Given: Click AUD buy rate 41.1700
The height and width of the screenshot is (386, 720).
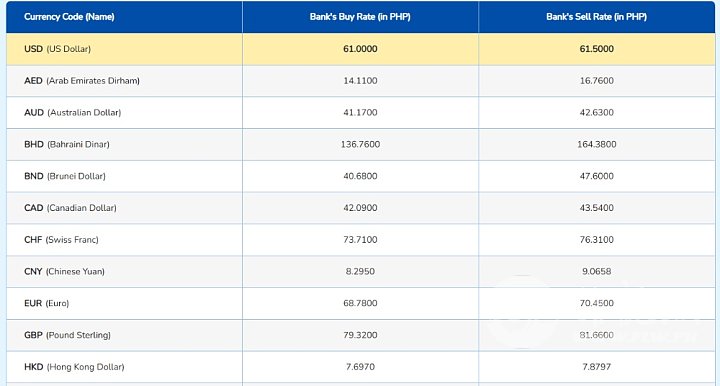Looking at the screenshot, I should click(360, 112).
